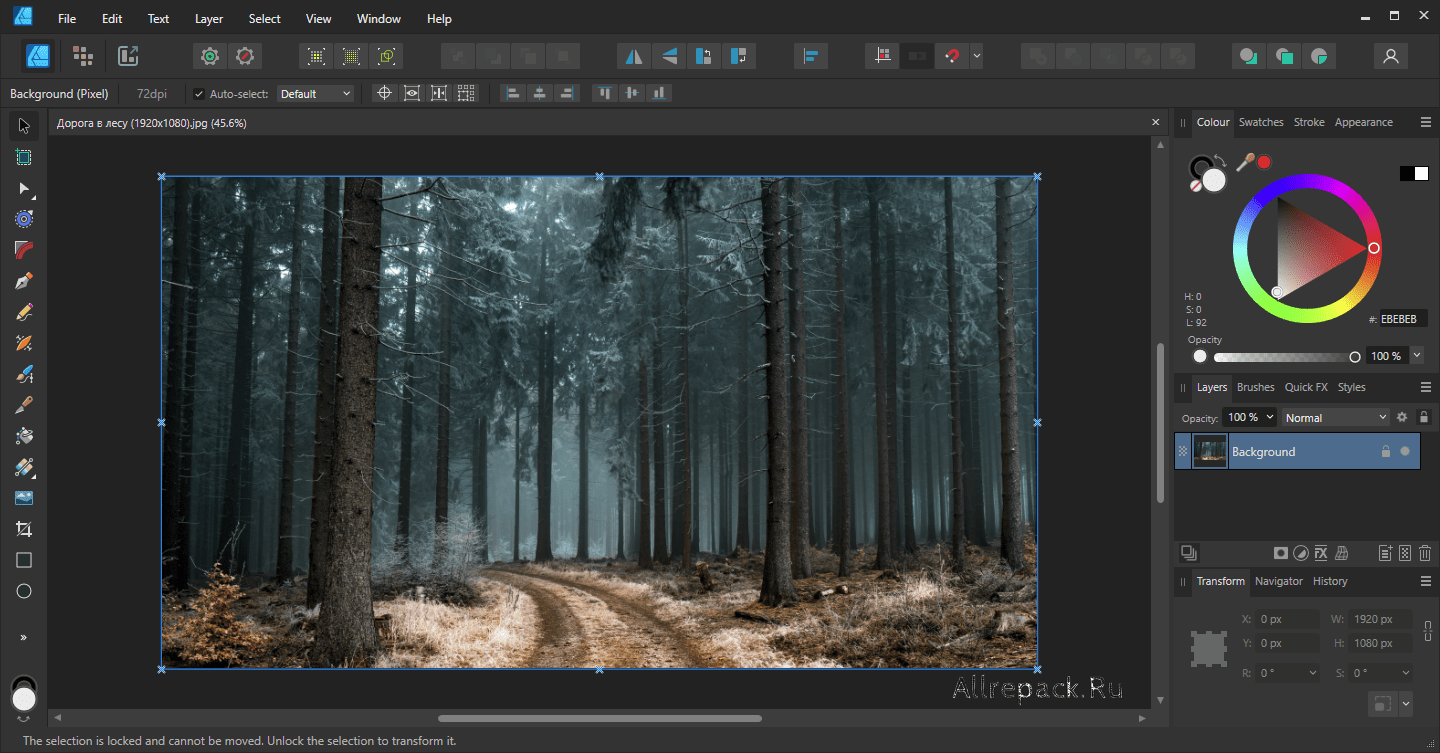Swap stroke and fill colours
Image resolution: width=1440 pixels, height=753 pixels.
click(1219, 160)
